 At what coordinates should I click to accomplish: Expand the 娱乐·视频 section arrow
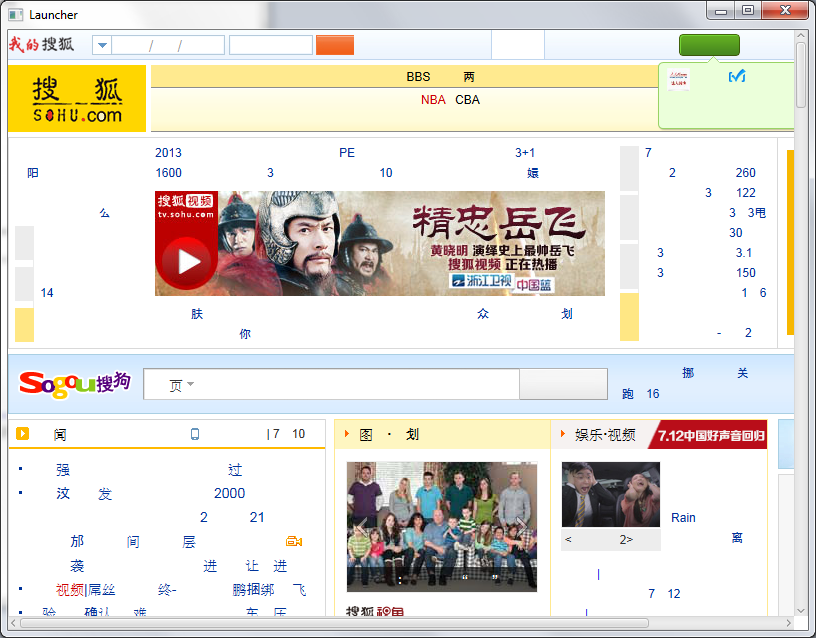564,434
